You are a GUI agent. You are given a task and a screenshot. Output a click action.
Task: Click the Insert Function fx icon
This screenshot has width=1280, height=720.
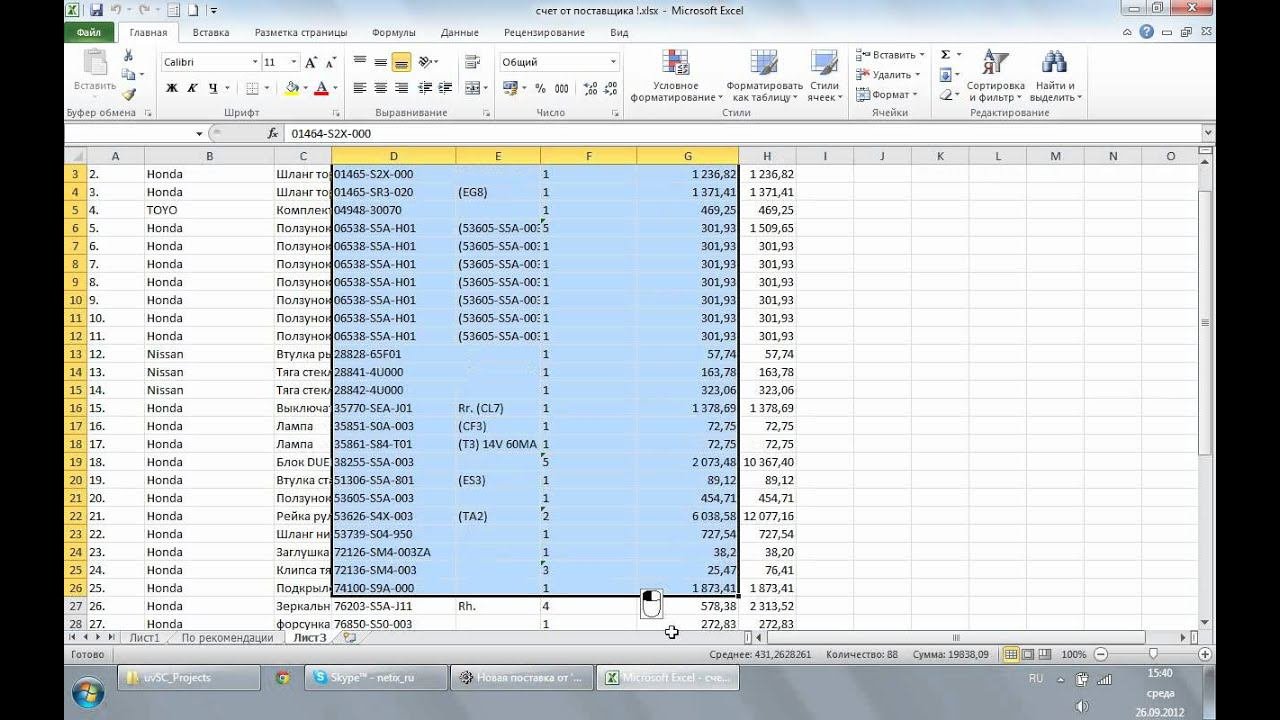(x=272, y=133)
